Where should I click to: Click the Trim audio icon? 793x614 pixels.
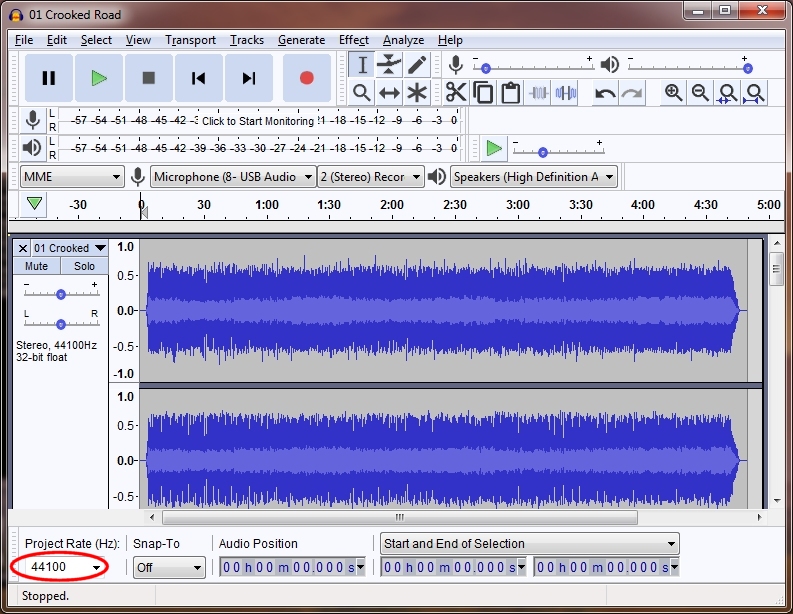click(538, 93)
